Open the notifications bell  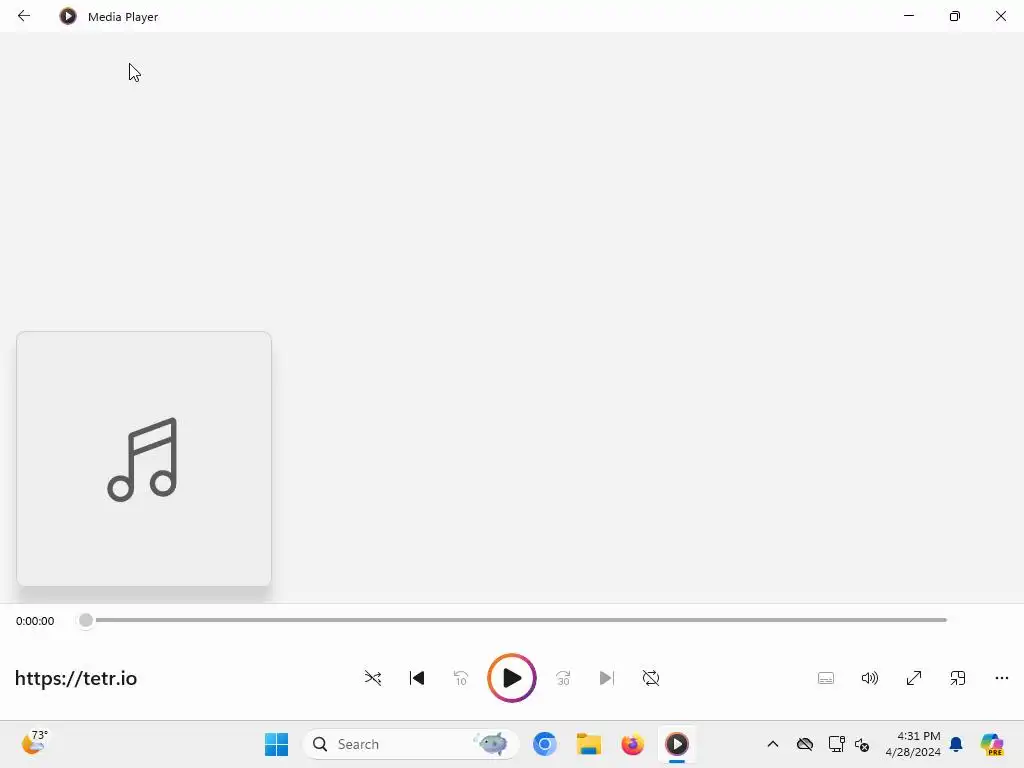tap(956, 744)
